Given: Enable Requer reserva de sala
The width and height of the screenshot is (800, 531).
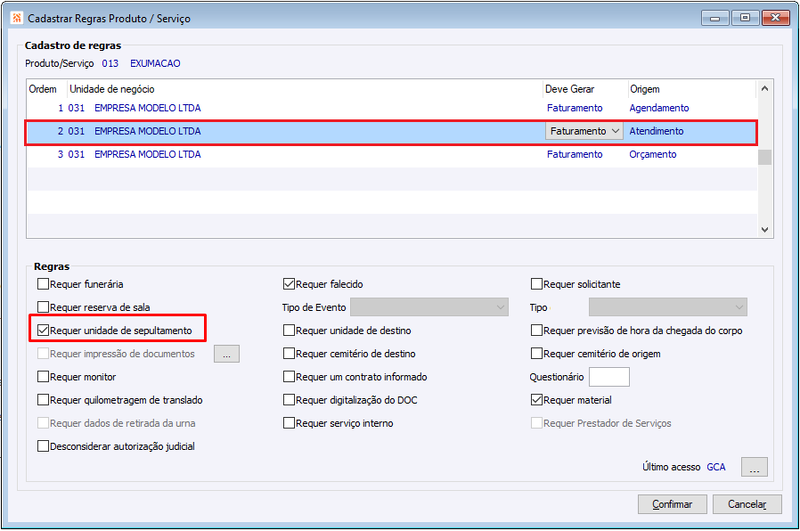Looking at the screenshot, I should 43,307.
